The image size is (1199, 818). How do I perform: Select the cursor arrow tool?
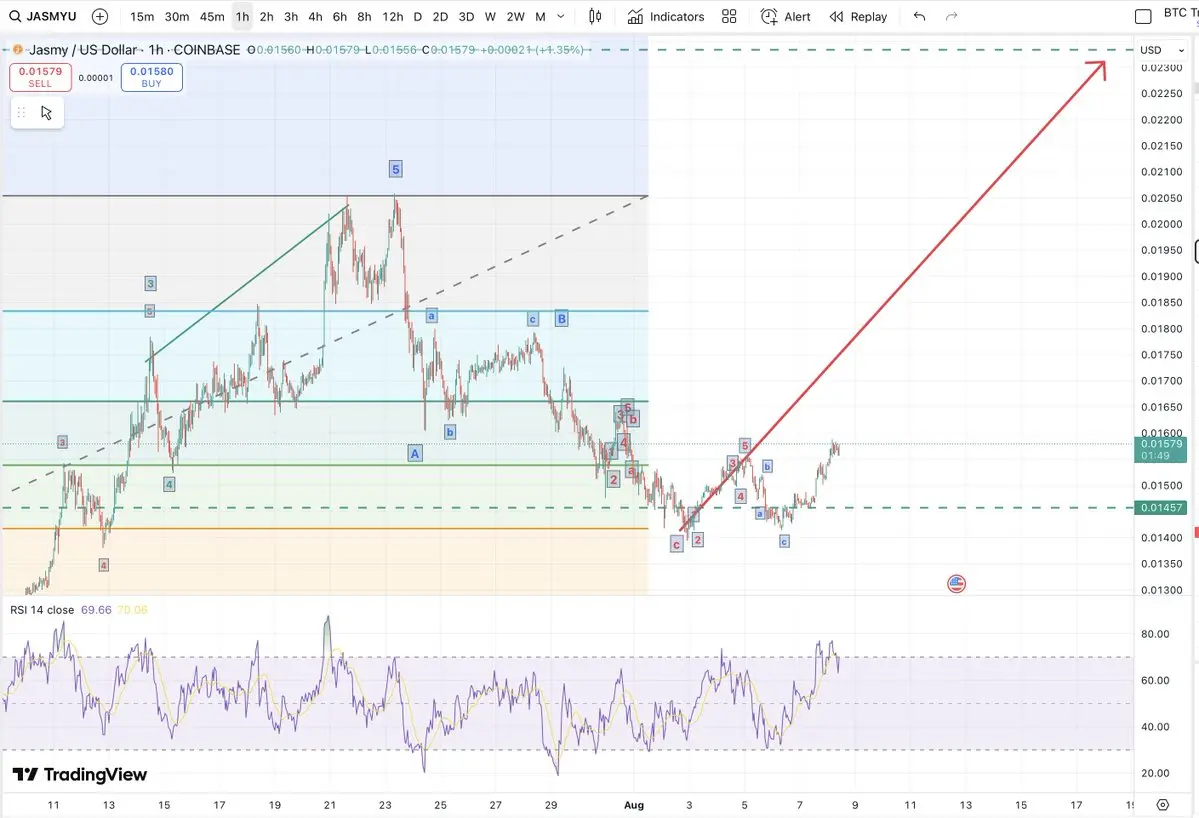pyautogui.click(x=47, y=112)
